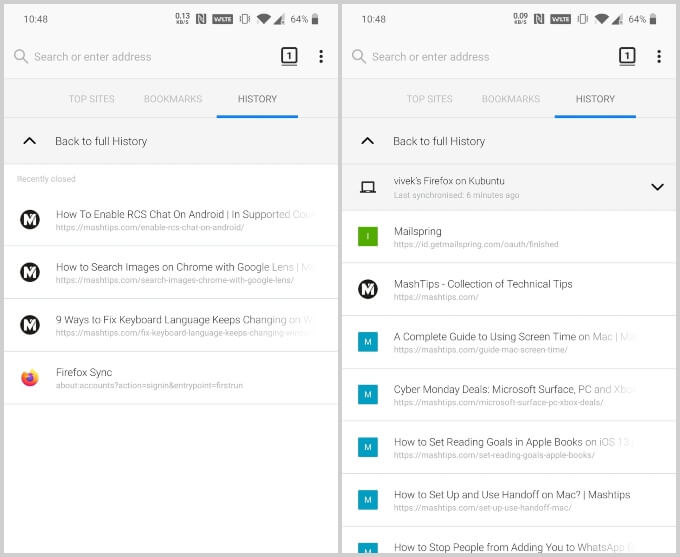Click blue M icon beside Reading Goals entry
This screenshot has height=557, width=680.
tap(368, 447)
